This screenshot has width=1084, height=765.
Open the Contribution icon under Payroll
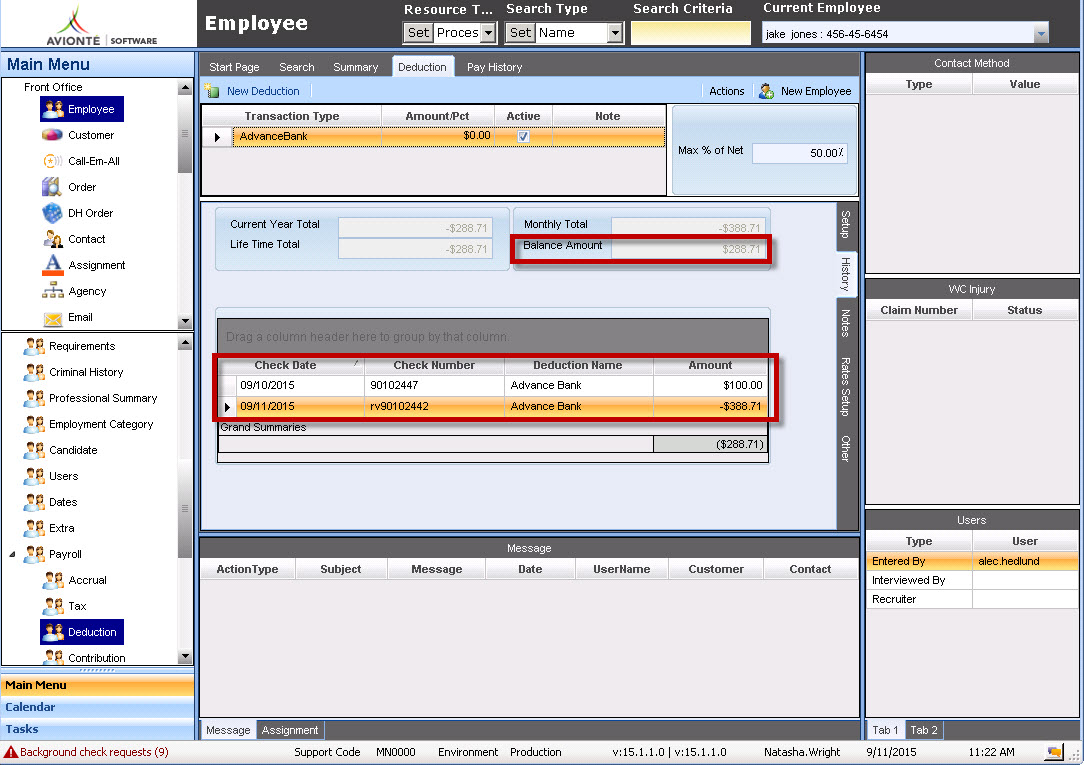53,657
